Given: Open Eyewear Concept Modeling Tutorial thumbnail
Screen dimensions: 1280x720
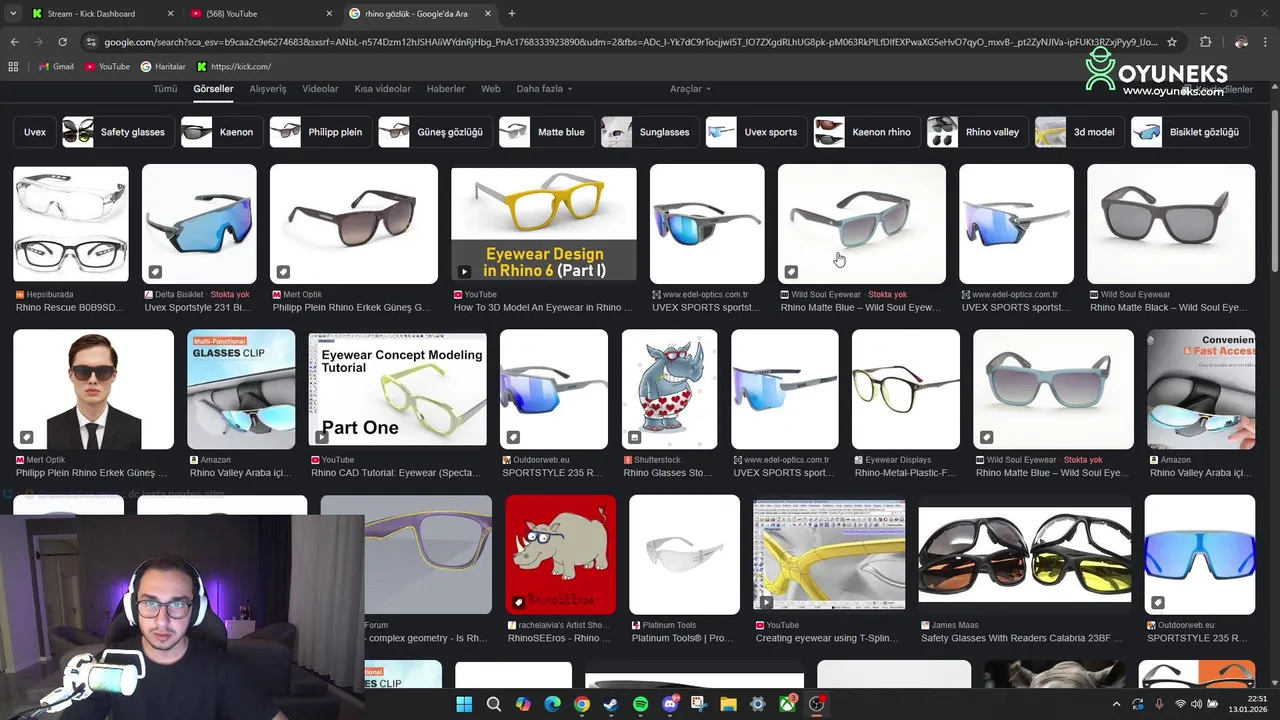Looking at the screenshot, I should click(398, 389).
